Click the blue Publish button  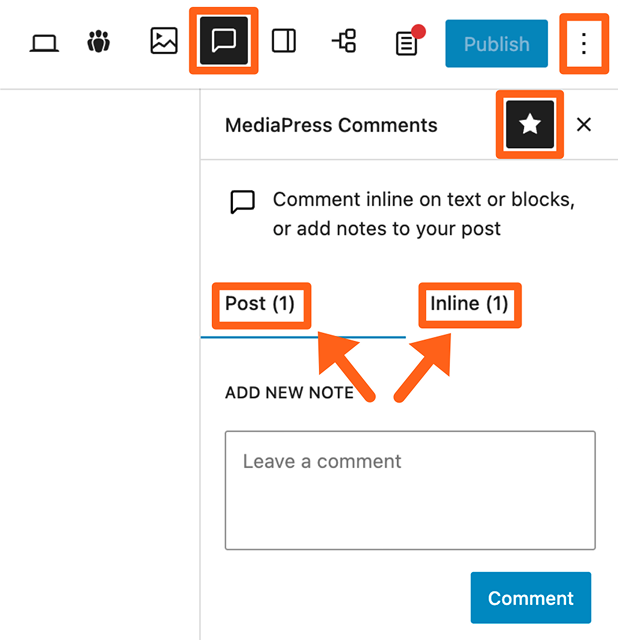coord(496,43)
